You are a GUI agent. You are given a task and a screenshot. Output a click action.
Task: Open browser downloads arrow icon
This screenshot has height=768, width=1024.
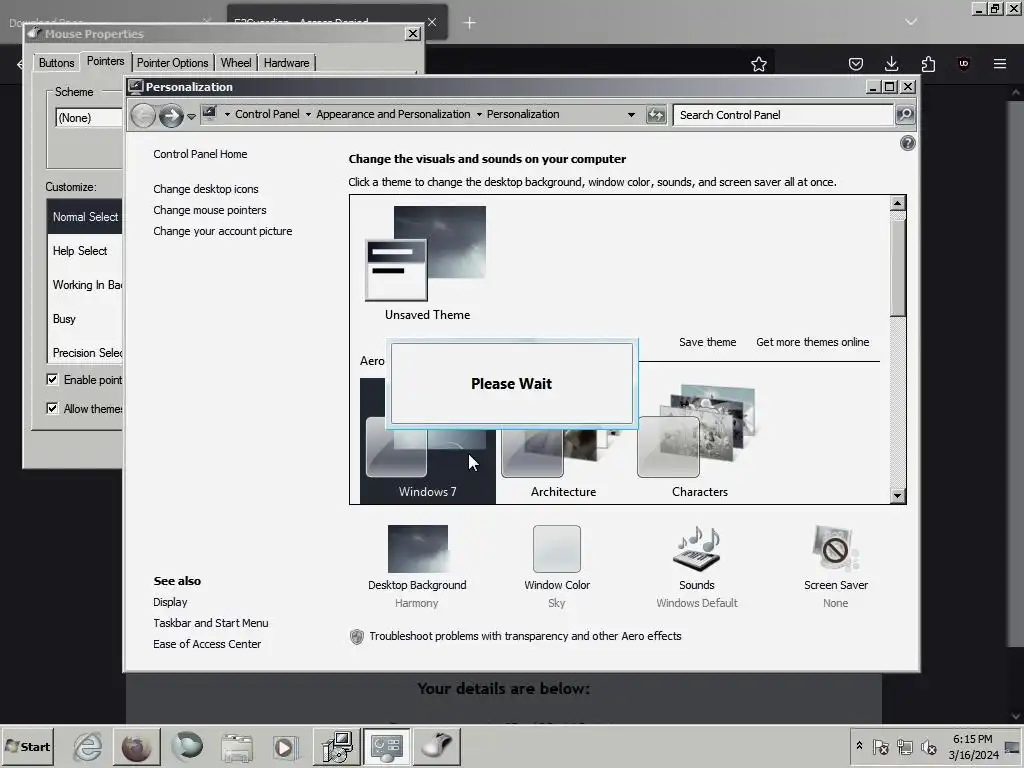pyautogui.click(x=891, y=64)
